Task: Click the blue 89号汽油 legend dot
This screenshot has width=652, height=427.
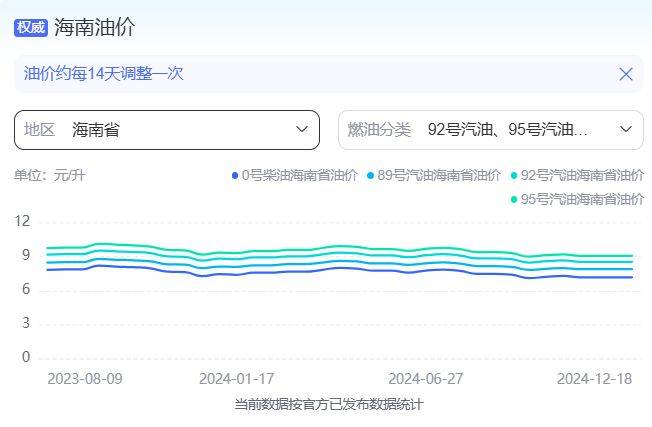Action: 370,176
